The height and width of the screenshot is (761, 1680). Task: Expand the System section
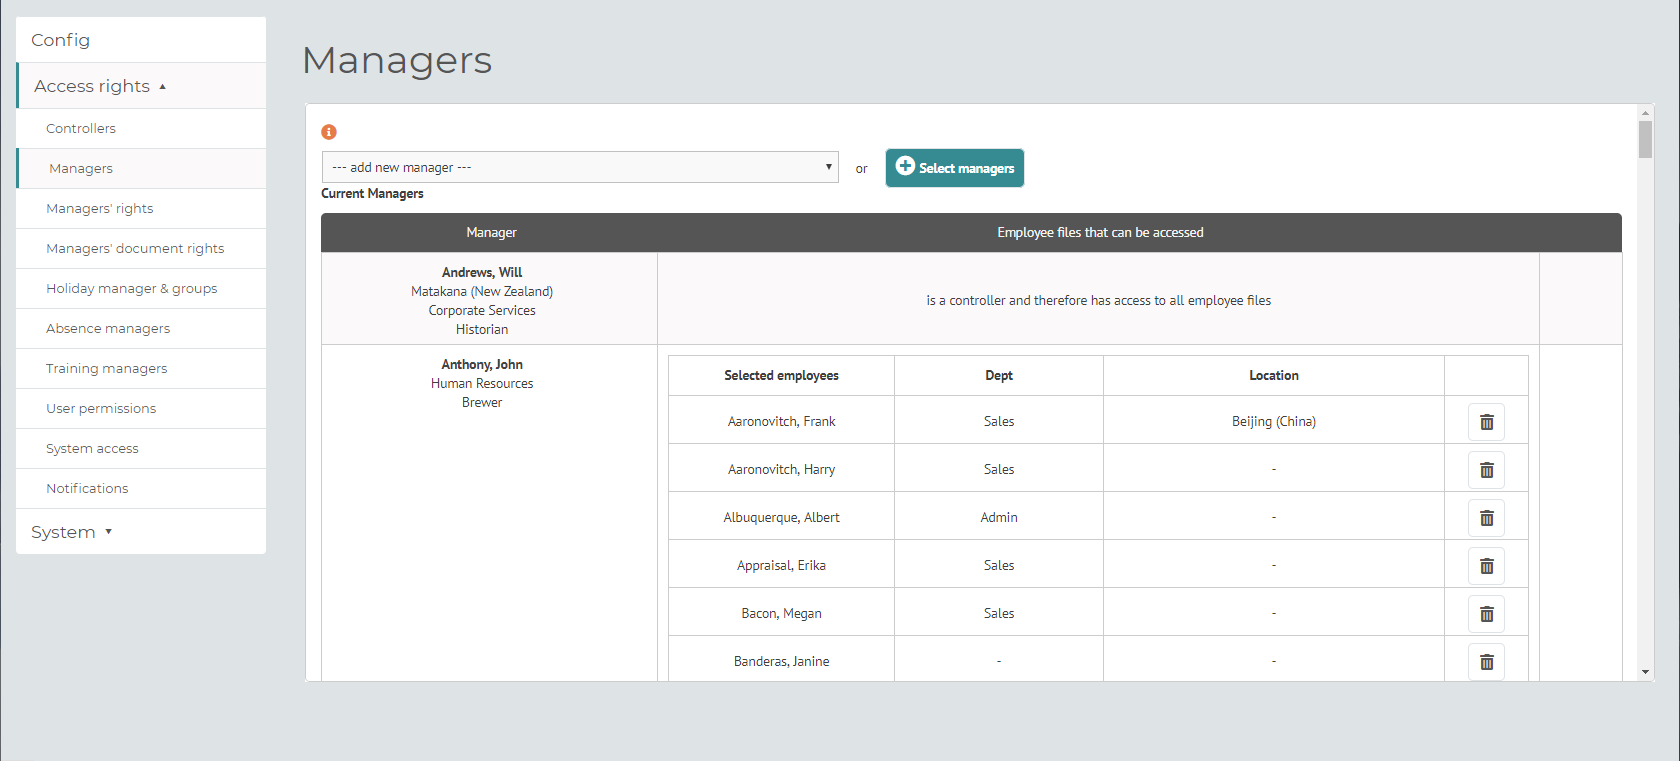(142, 532)
